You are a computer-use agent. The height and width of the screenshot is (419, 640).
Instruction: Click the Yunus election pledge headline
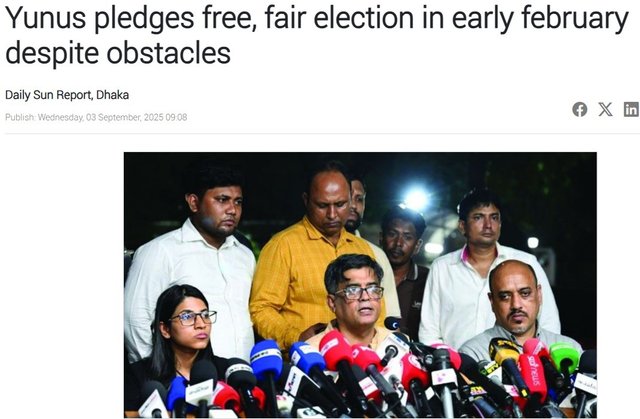pyautogui.click(x=317, y=35)
